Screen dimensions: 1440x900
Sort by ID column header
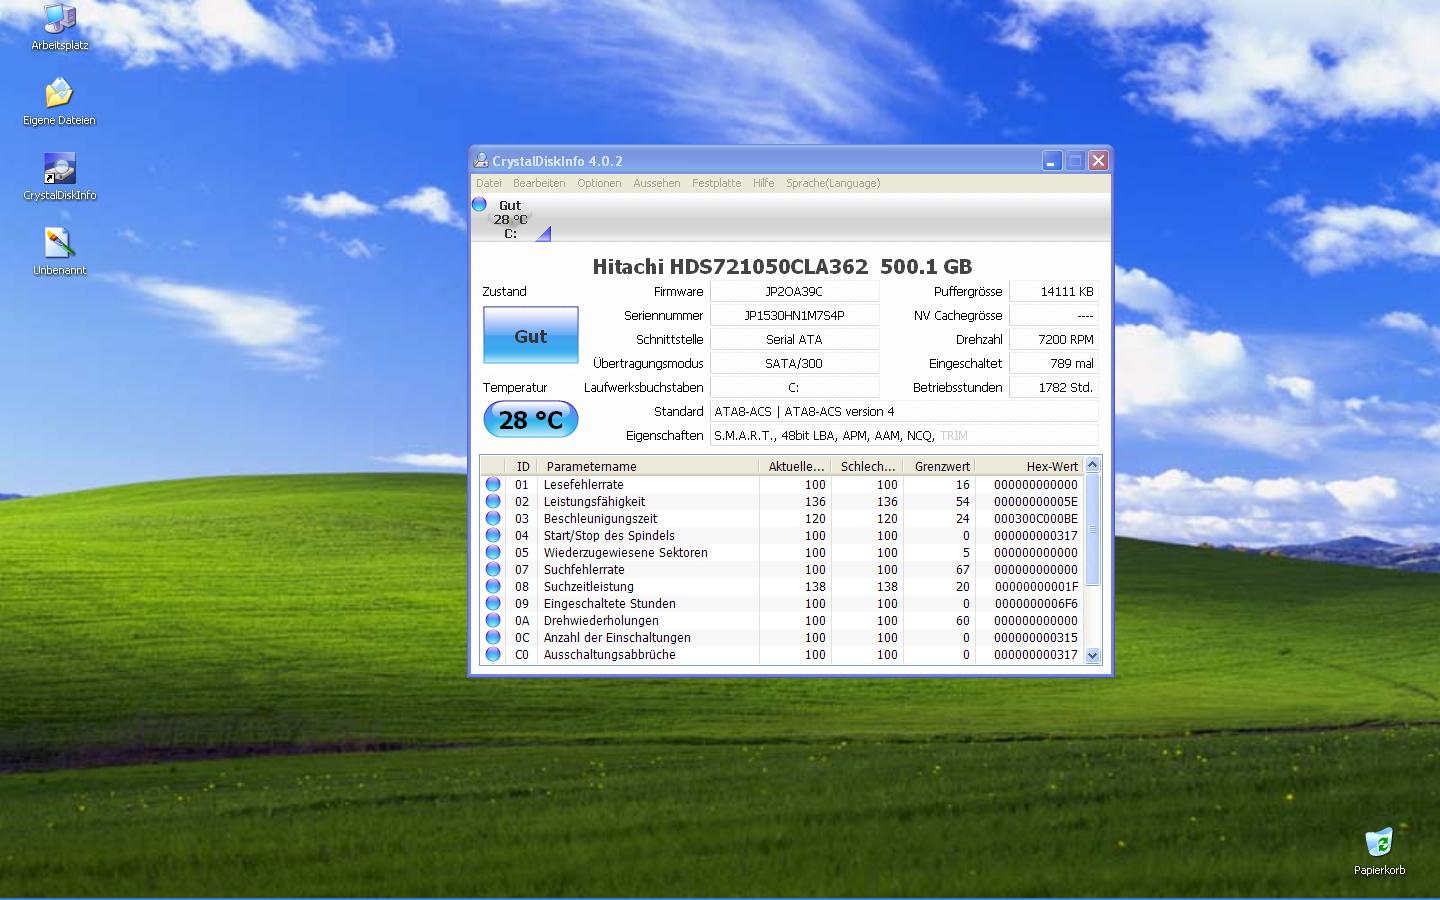pyautogui.click(x=523, y=466)
